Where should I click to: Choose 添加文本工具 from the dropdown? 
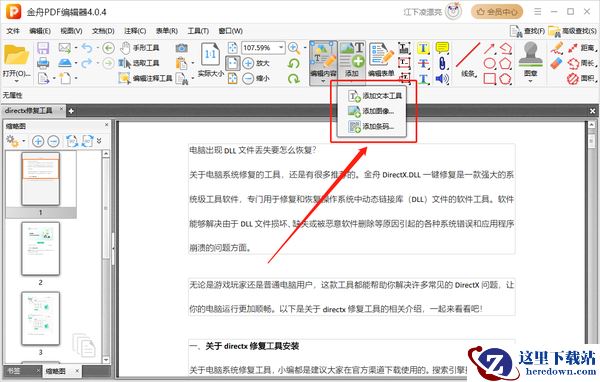pos(375,96)
